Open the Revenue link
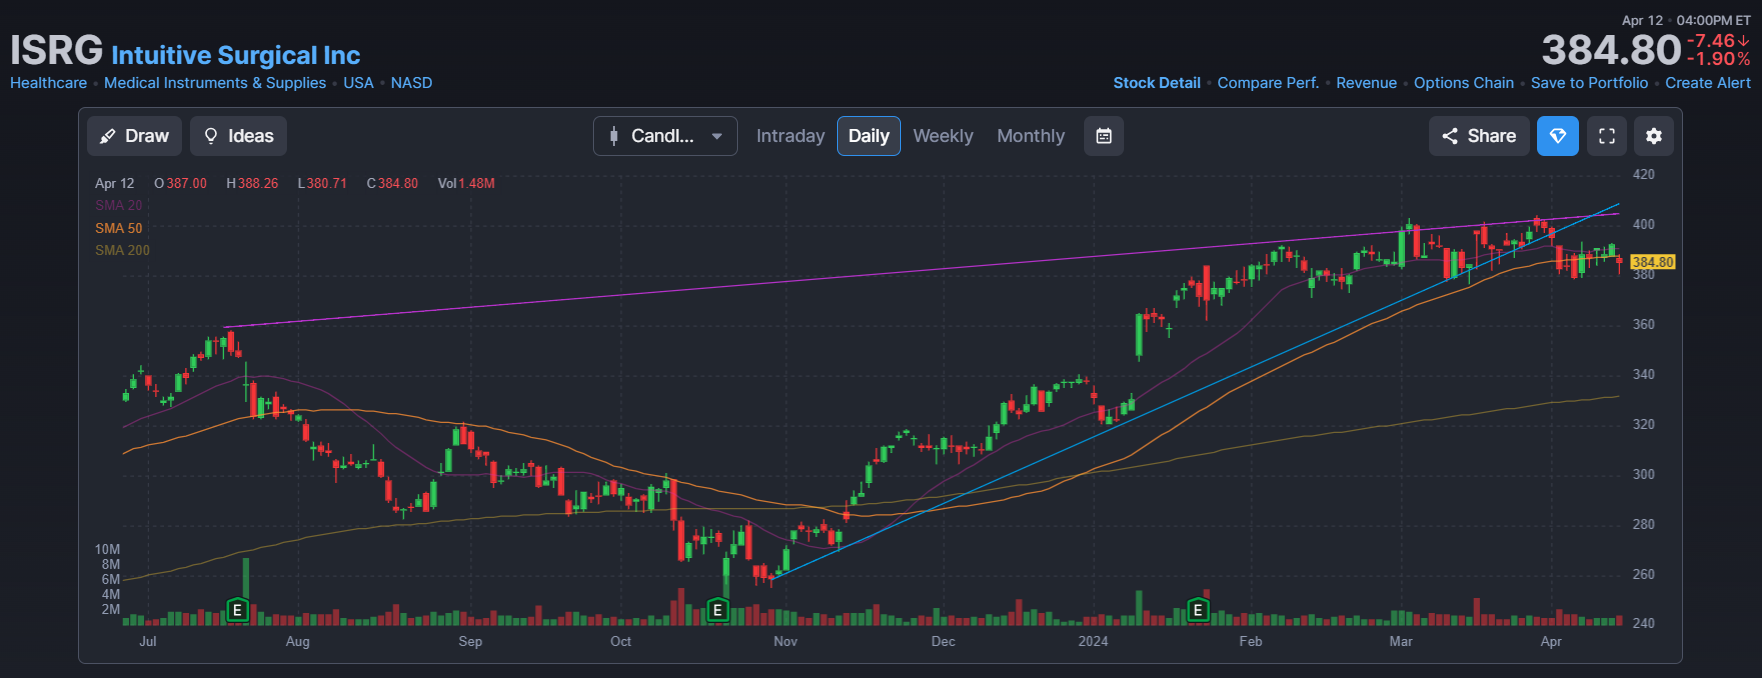This screenshot has height=678, width=1762. [1366, 83]
